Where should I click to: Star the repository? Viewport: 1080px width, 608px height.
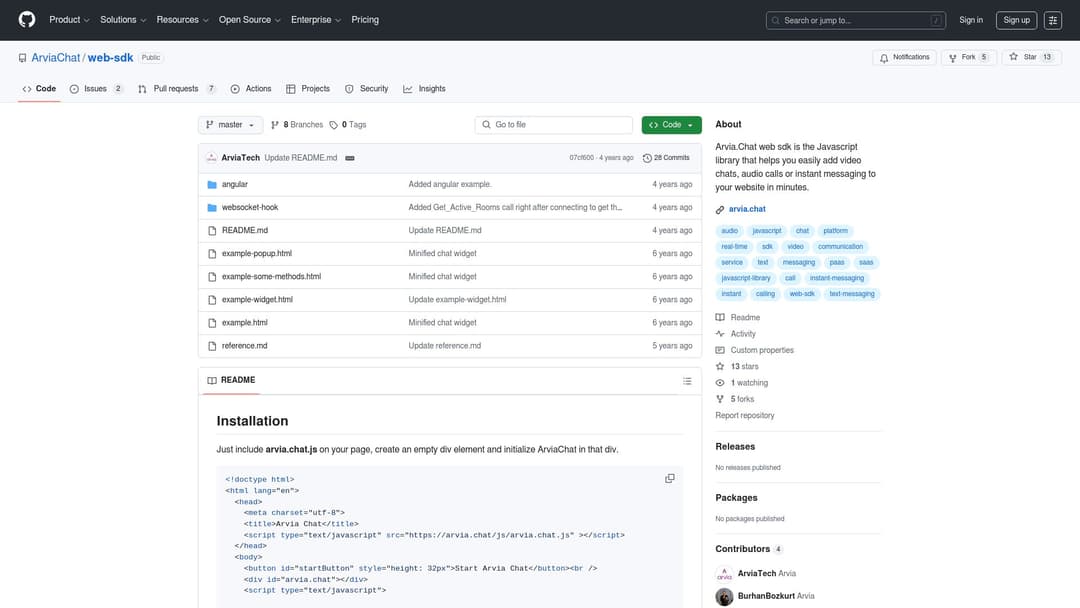[1031, 57]
